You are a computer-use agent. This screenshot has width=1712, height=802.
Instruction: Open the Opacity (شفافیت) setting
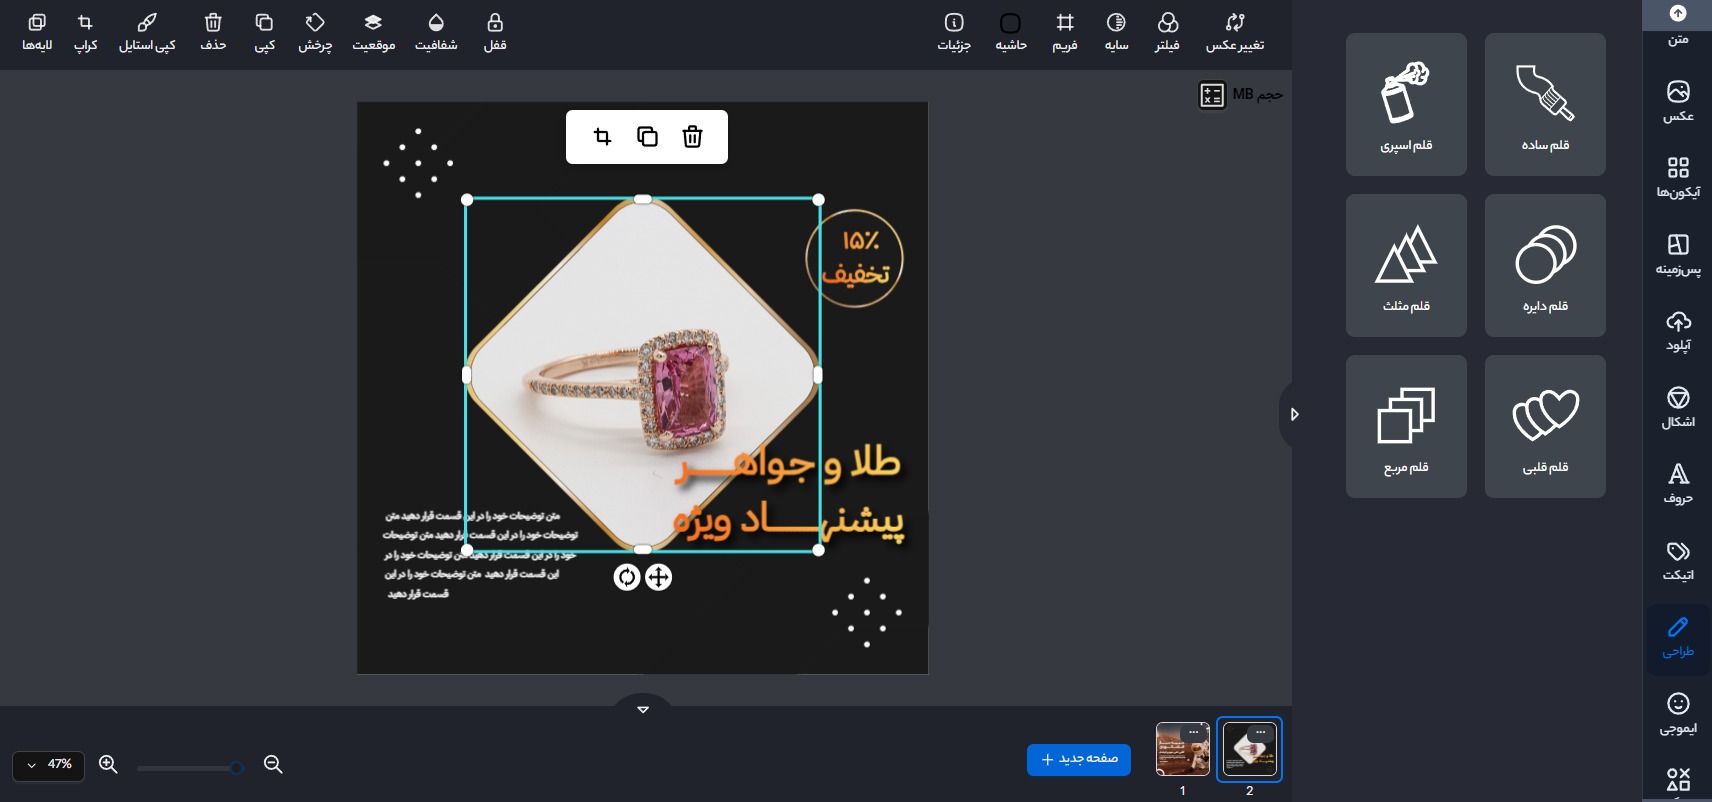[436, 32]
